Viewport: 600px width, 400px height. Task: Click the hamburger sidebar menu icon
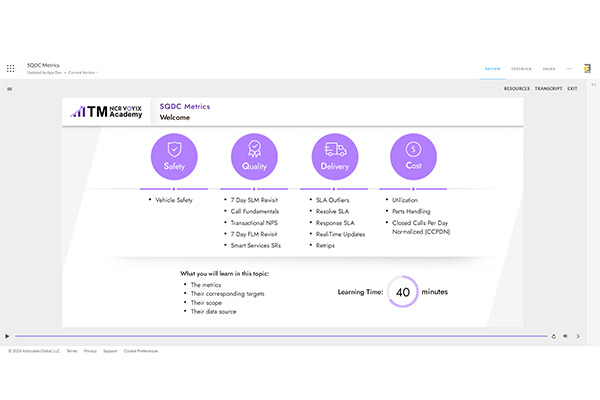click(9, 89)
